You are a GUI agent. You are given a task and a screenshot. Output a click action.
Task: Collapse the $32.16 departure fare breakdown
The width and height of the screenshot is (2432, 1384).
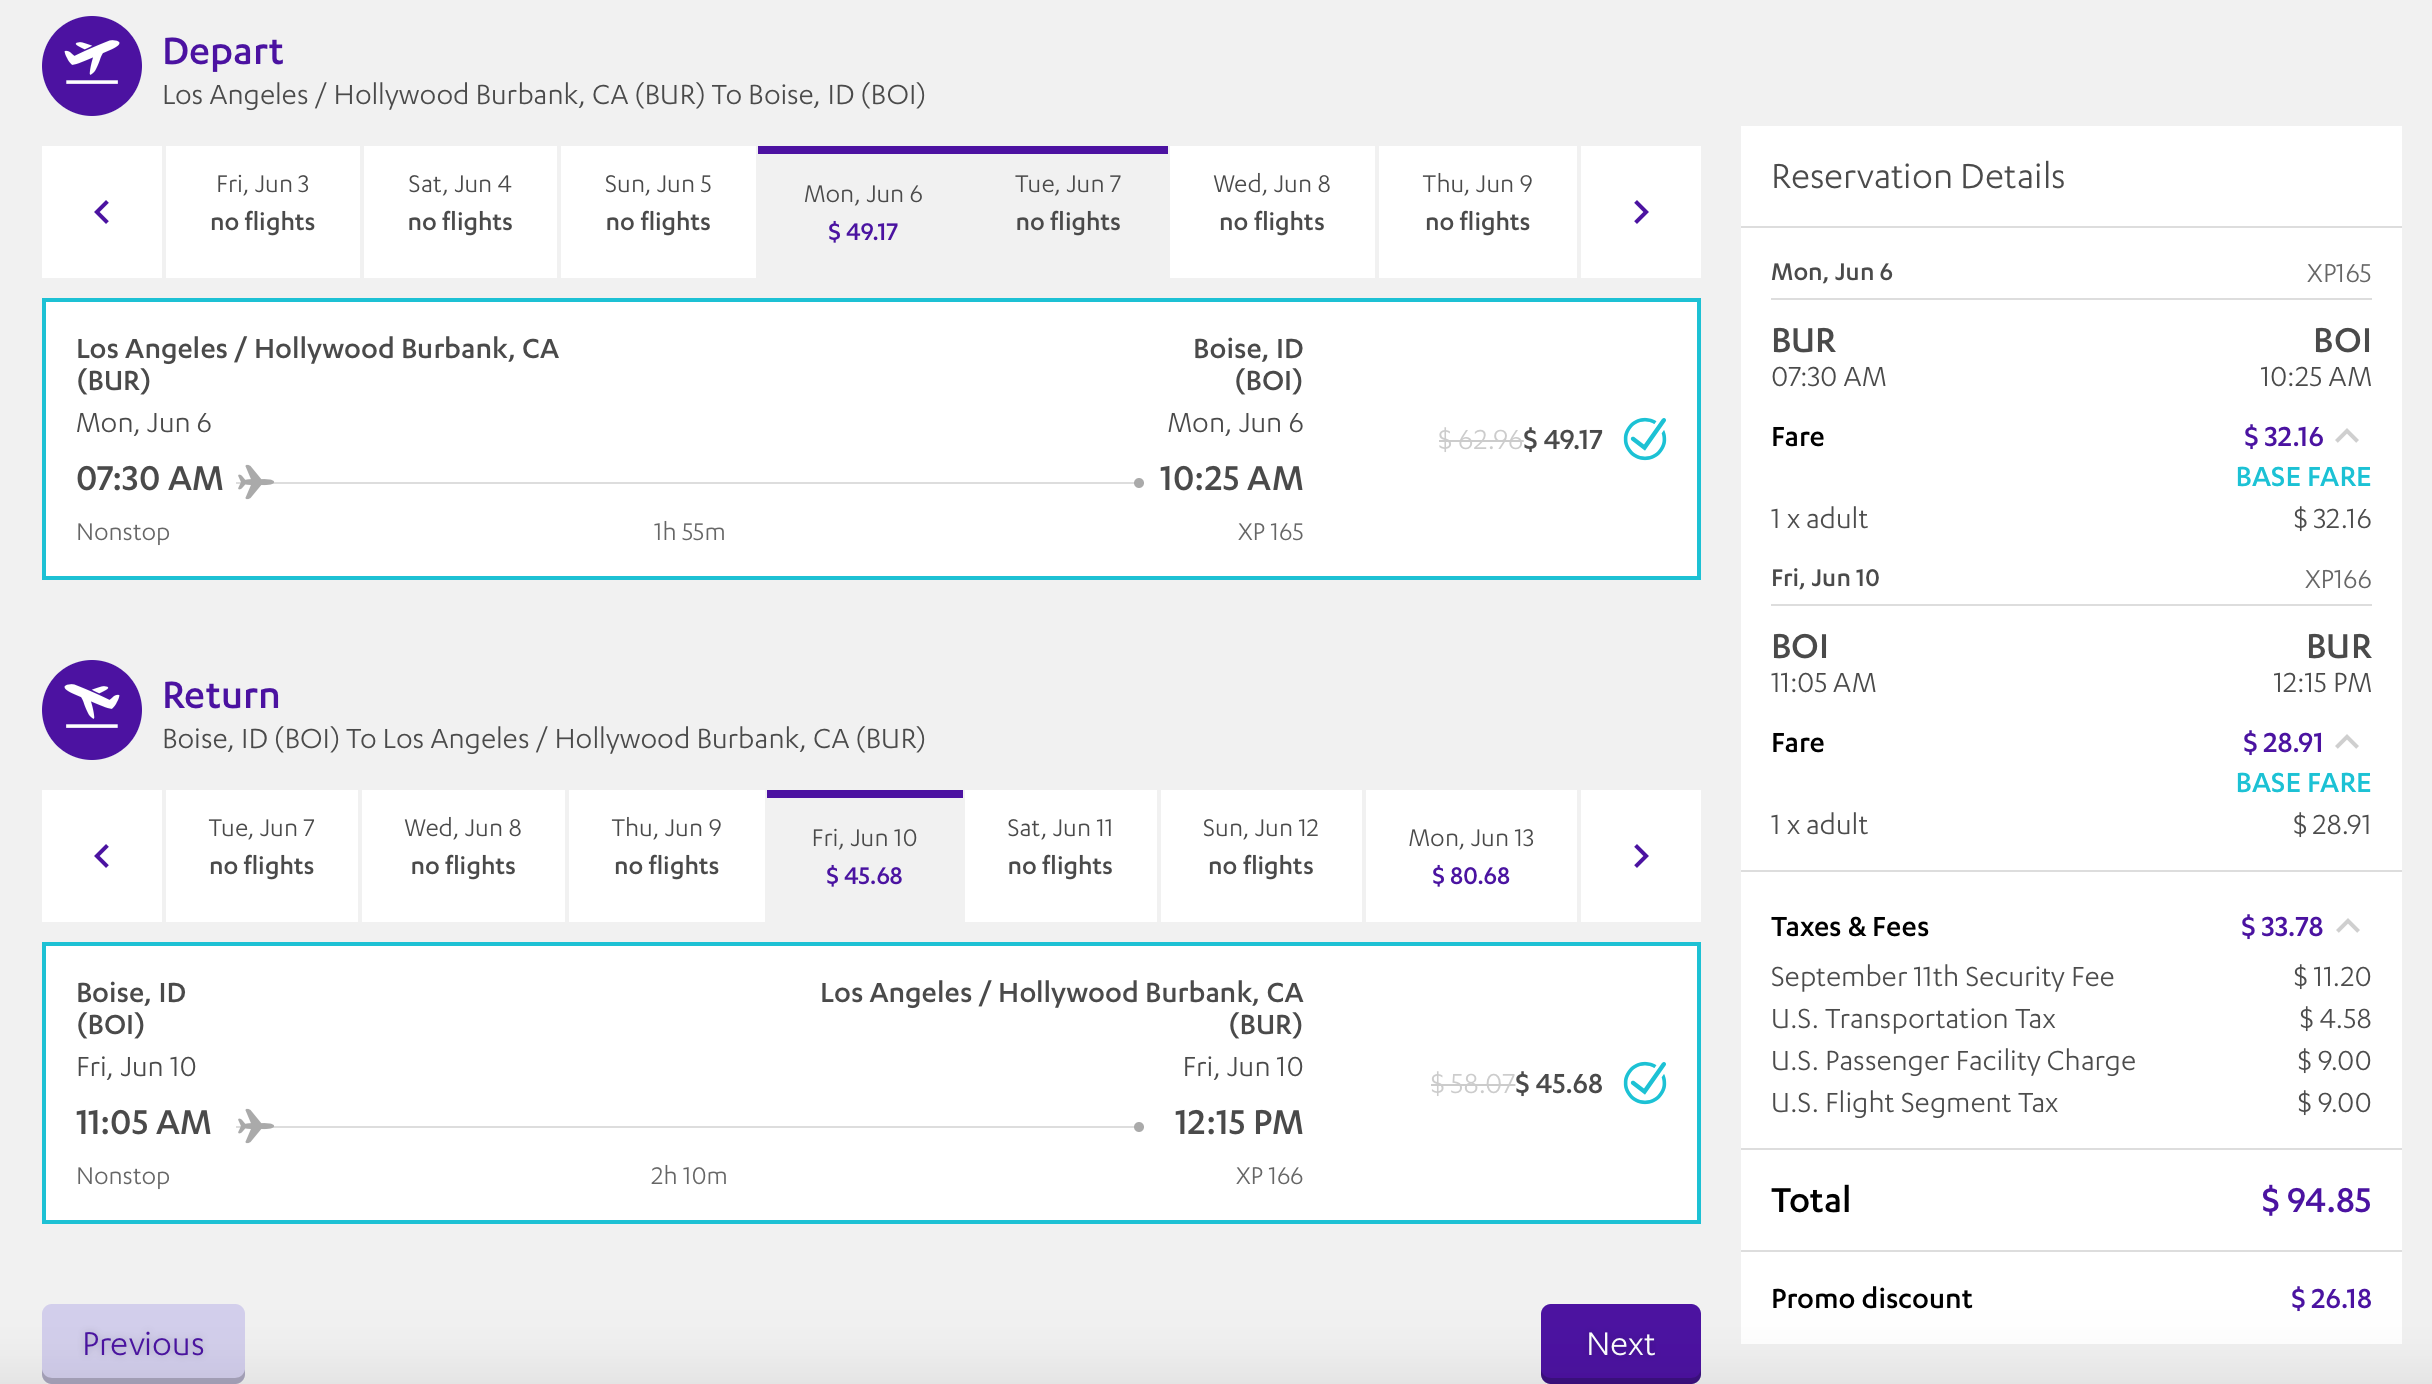(x=2348, y=436)
